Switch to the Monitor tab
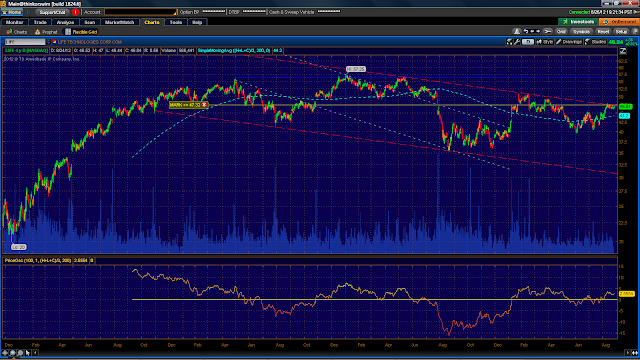 point(15,22)
